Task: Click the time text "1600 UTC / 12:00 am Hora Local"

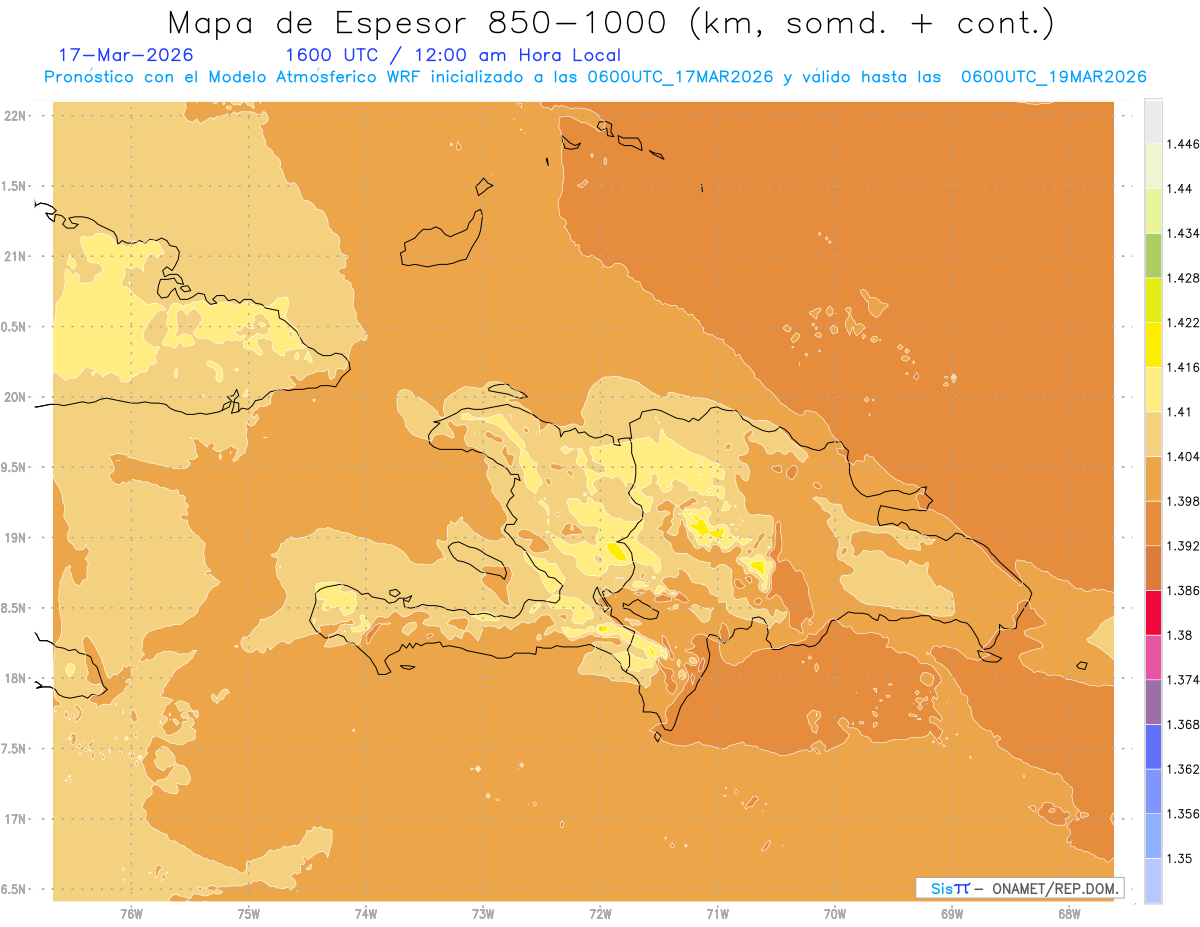Action: click(x=453, y=55)
